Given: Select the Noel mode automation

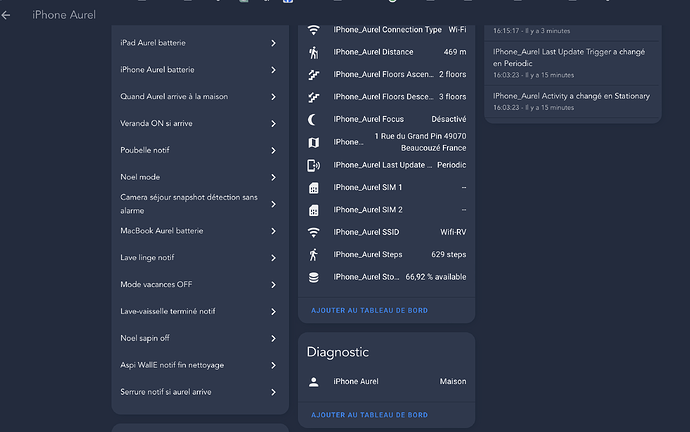Looking at the screenshot, I should click(200, 177).
